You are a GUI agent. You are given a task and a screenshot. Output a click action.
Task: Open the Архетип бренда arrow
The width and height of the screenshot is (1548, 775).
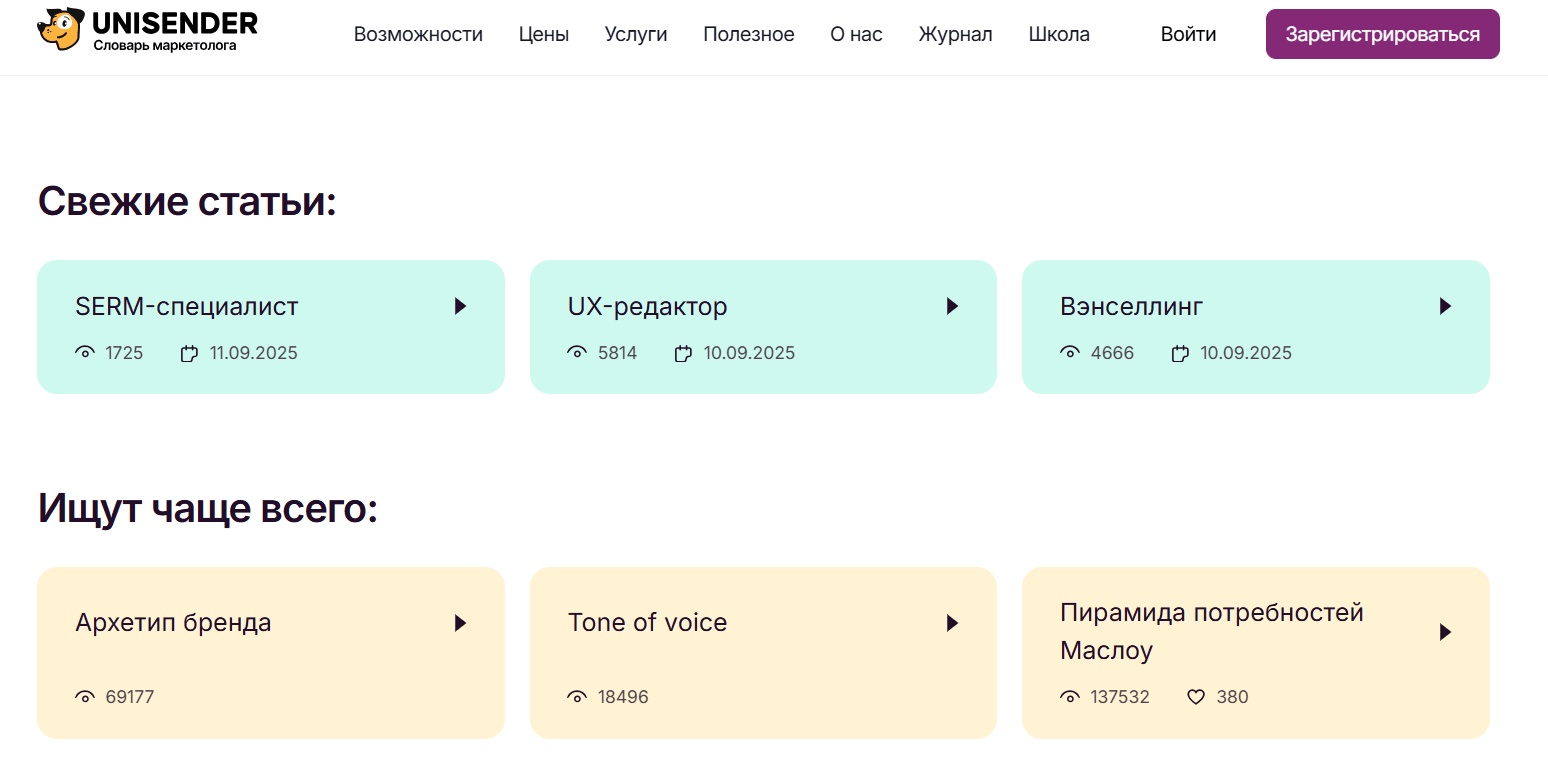(460, 623)
